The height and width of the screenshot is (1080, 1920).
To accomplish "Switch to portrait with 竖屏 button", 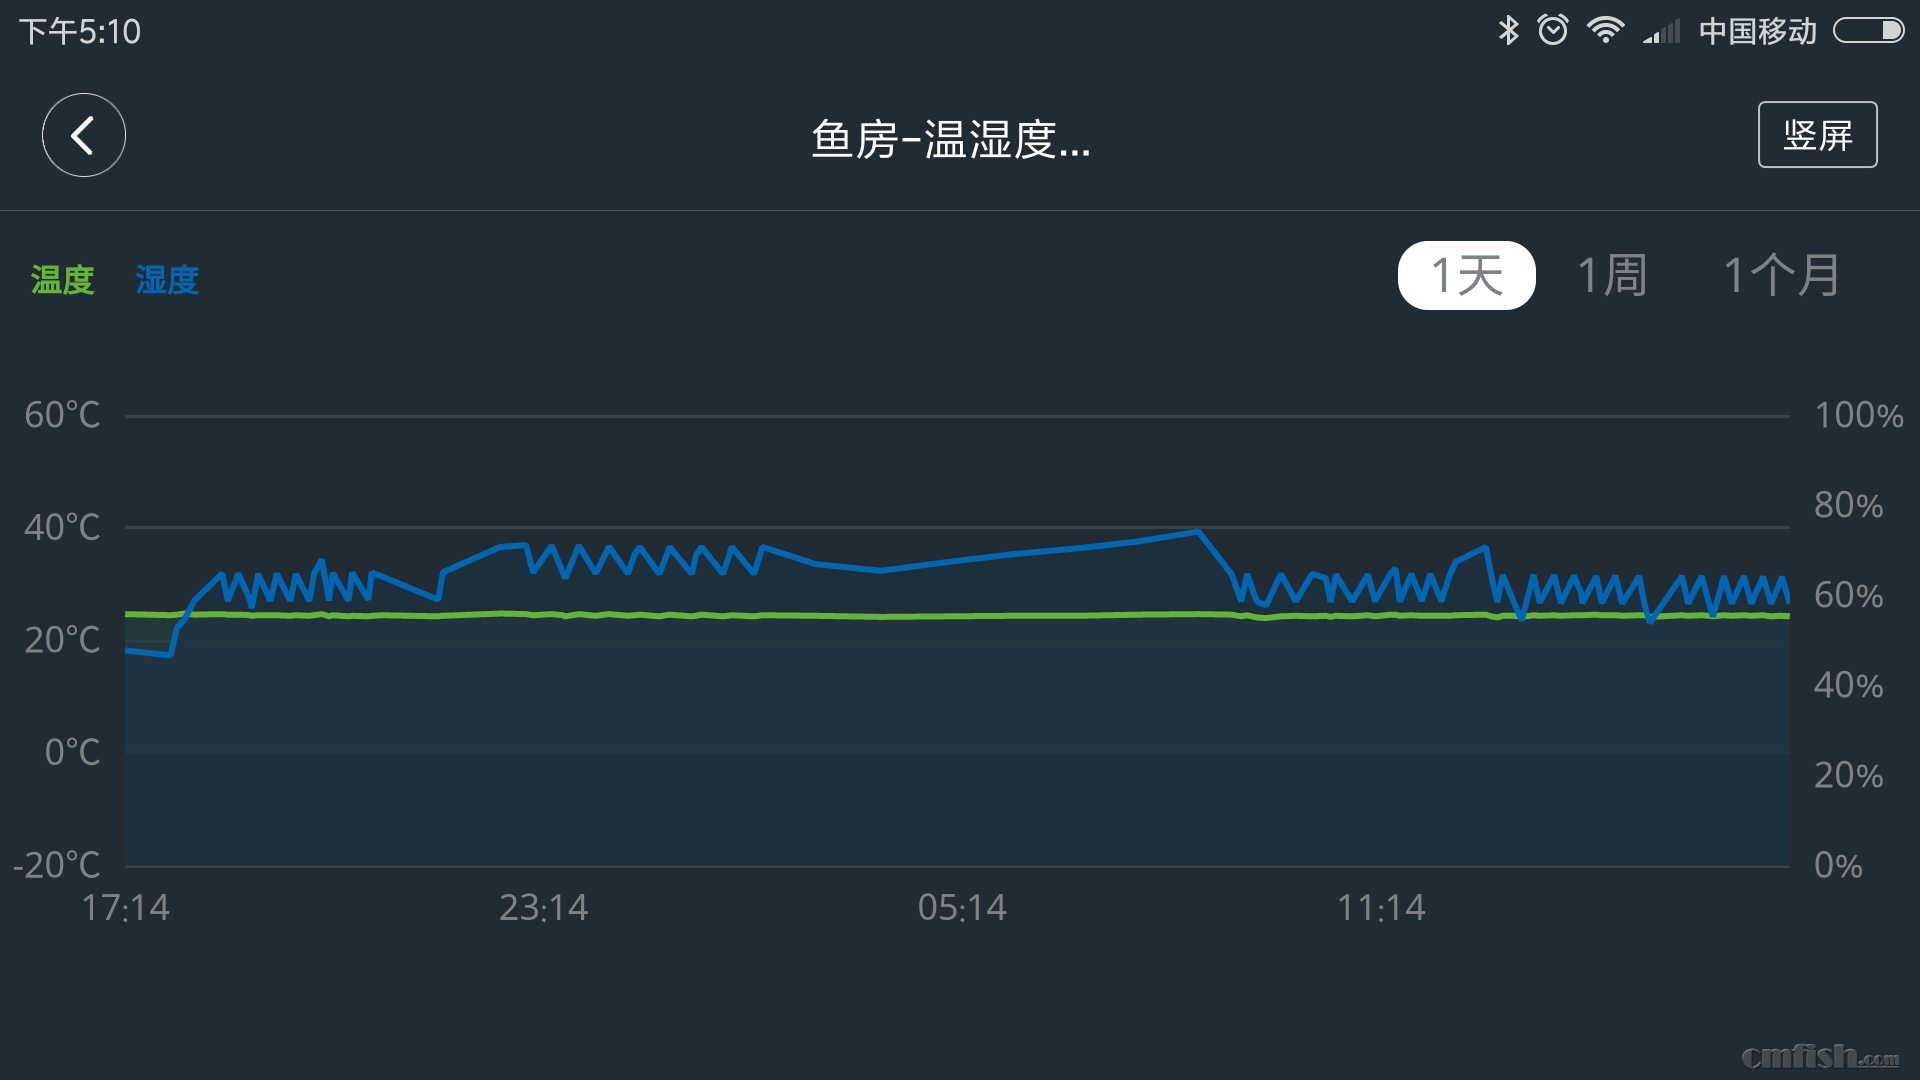I will tap(1817, 135).
